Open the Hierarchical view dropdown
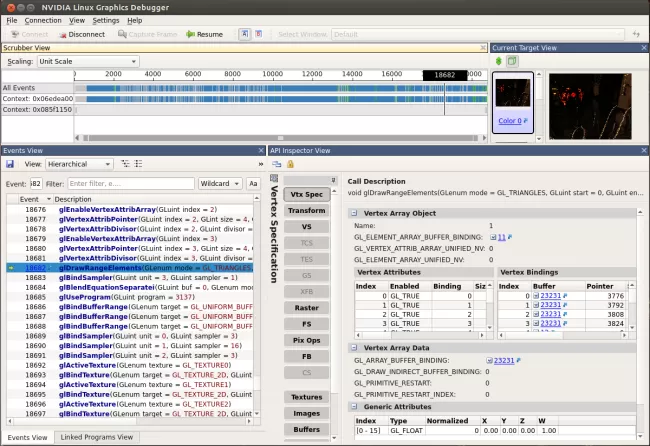Image resolution: width=650 pixels, height=446 pixels. pyautogui.click(x=79, y=164)
